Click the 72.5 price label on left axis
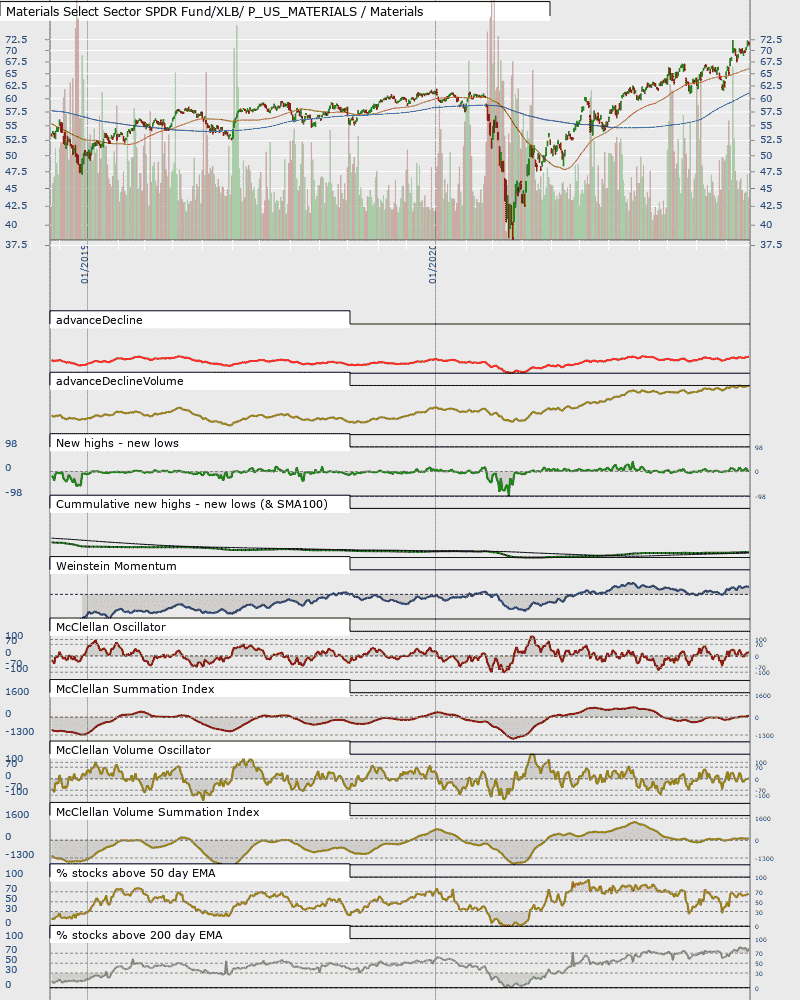Image resolution: width=800 pixels, height=1000 pixels. click(17, 40)
